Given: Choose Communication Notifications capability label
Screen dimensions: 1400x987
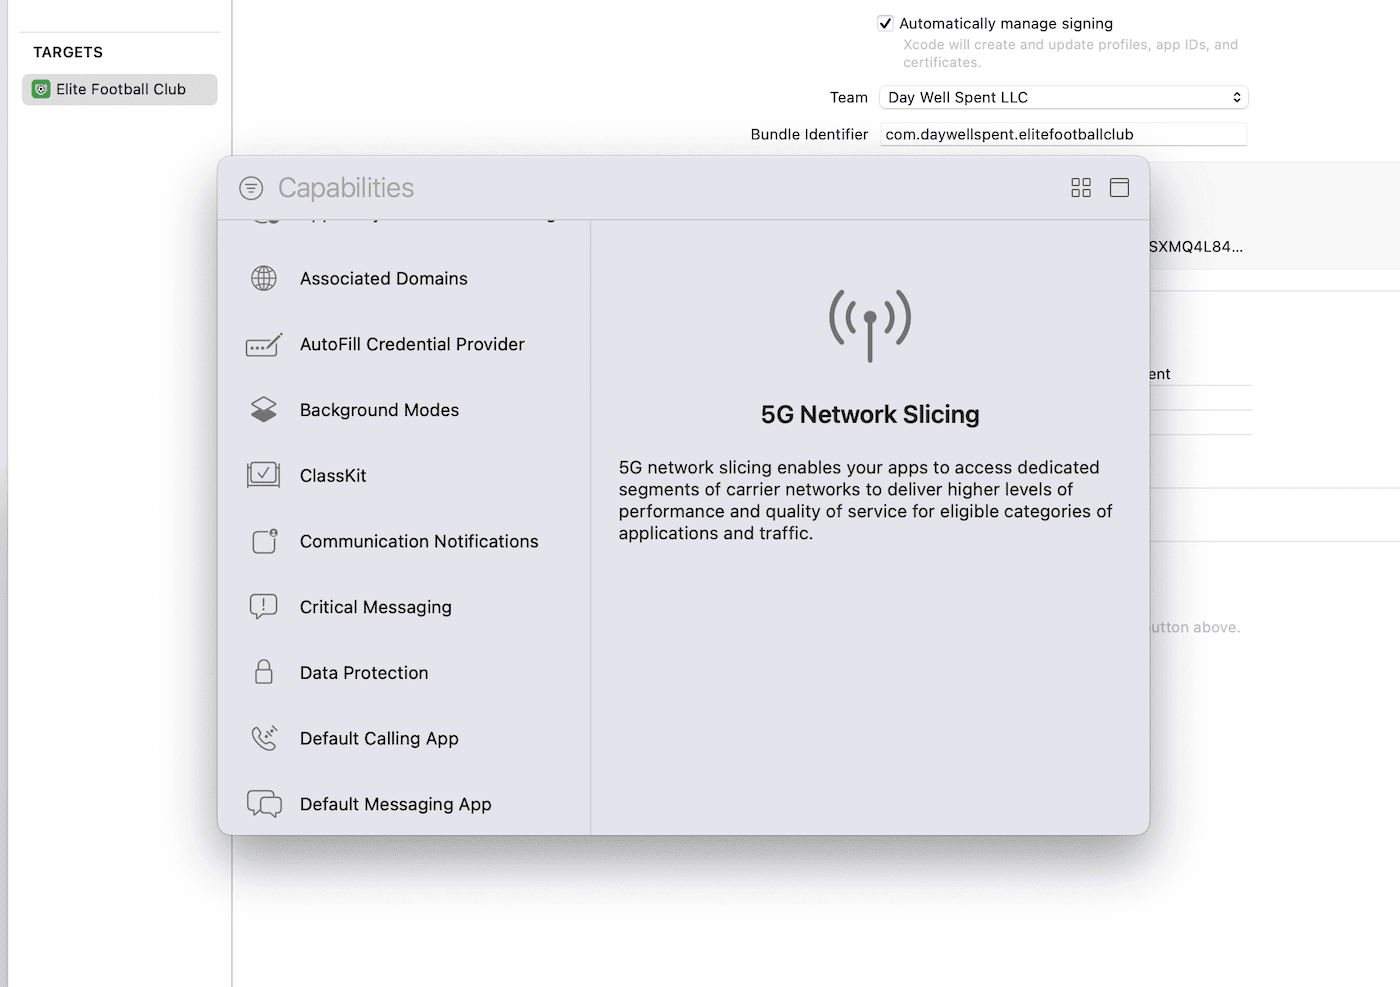Looking at the screenshot, I should pyautogui.click(x=419, y=541).
